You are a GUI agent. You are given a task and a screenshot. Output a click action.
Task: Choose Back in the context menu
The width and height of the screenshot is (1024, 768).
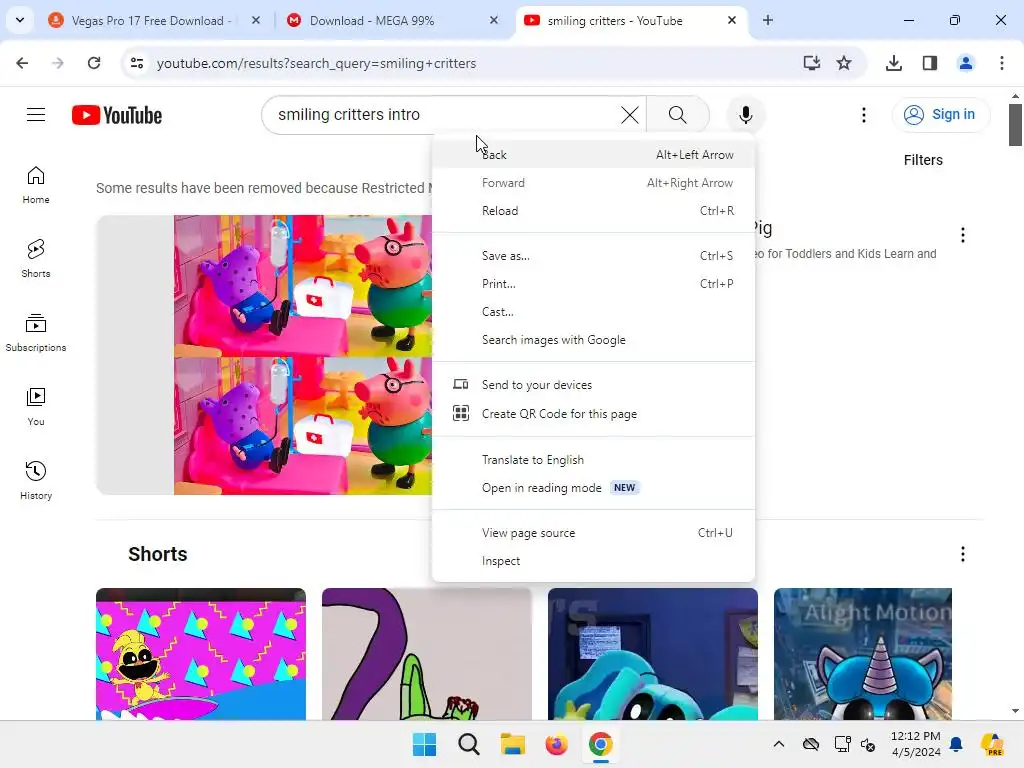coord(593,155)
